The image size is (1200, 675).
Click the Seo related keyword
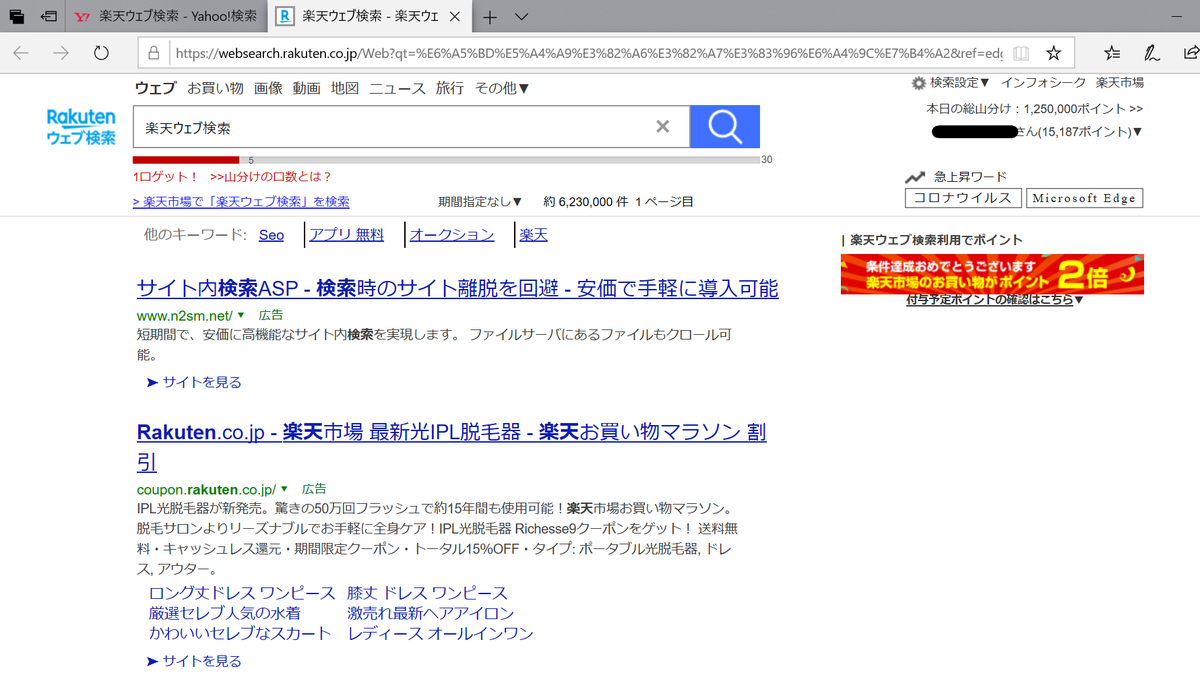[x=271, y=235]
